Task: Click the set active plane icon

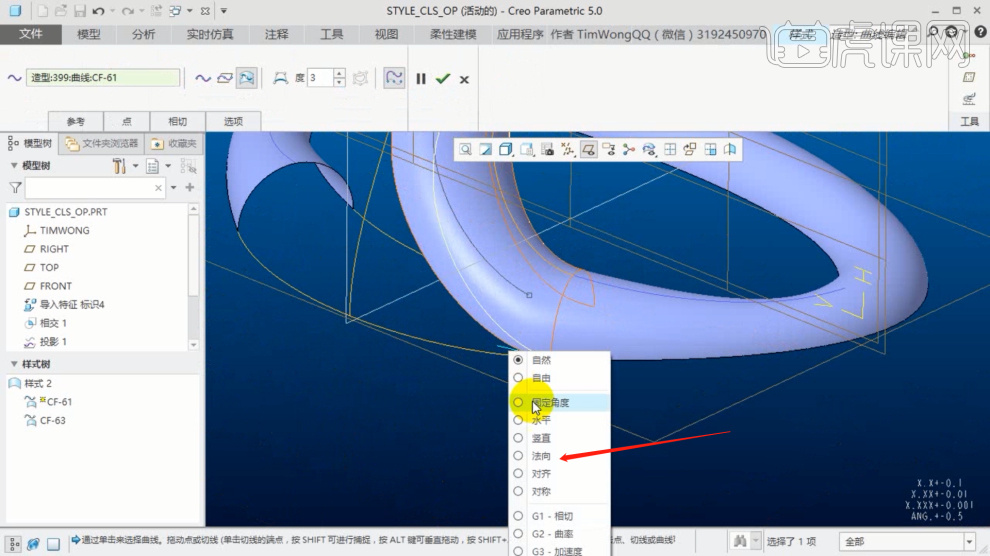Action: pyautogui.click(x=690, y=150)
